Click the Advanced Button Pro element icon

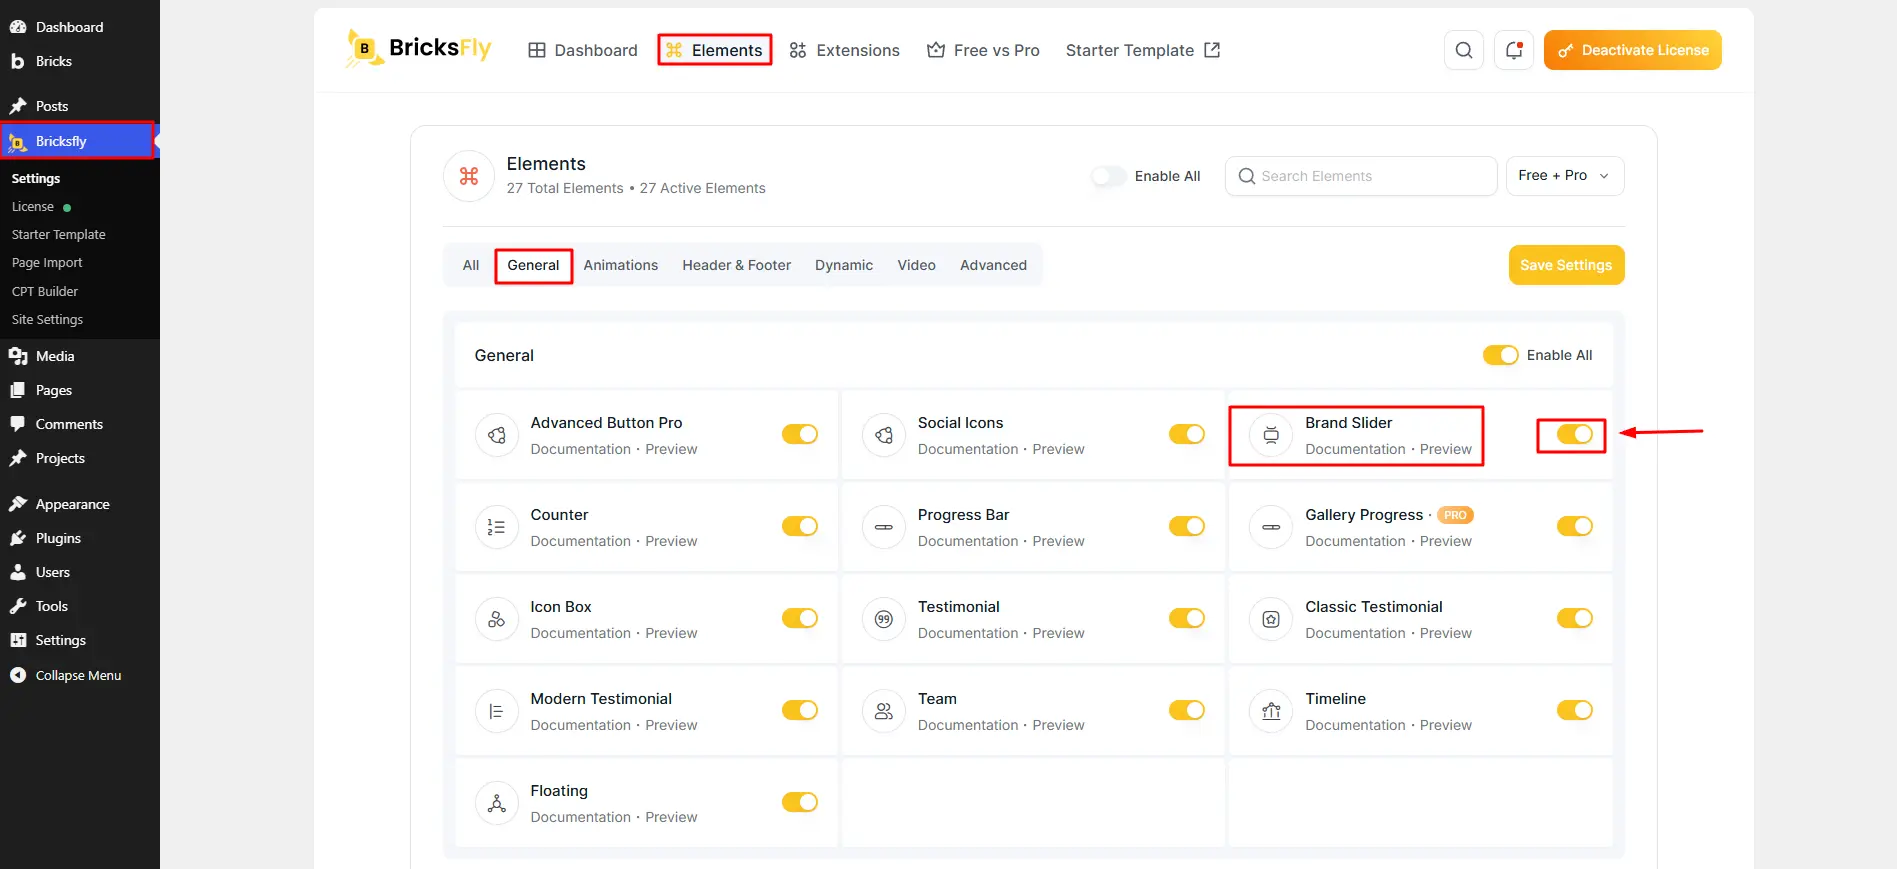coord(496,435)
